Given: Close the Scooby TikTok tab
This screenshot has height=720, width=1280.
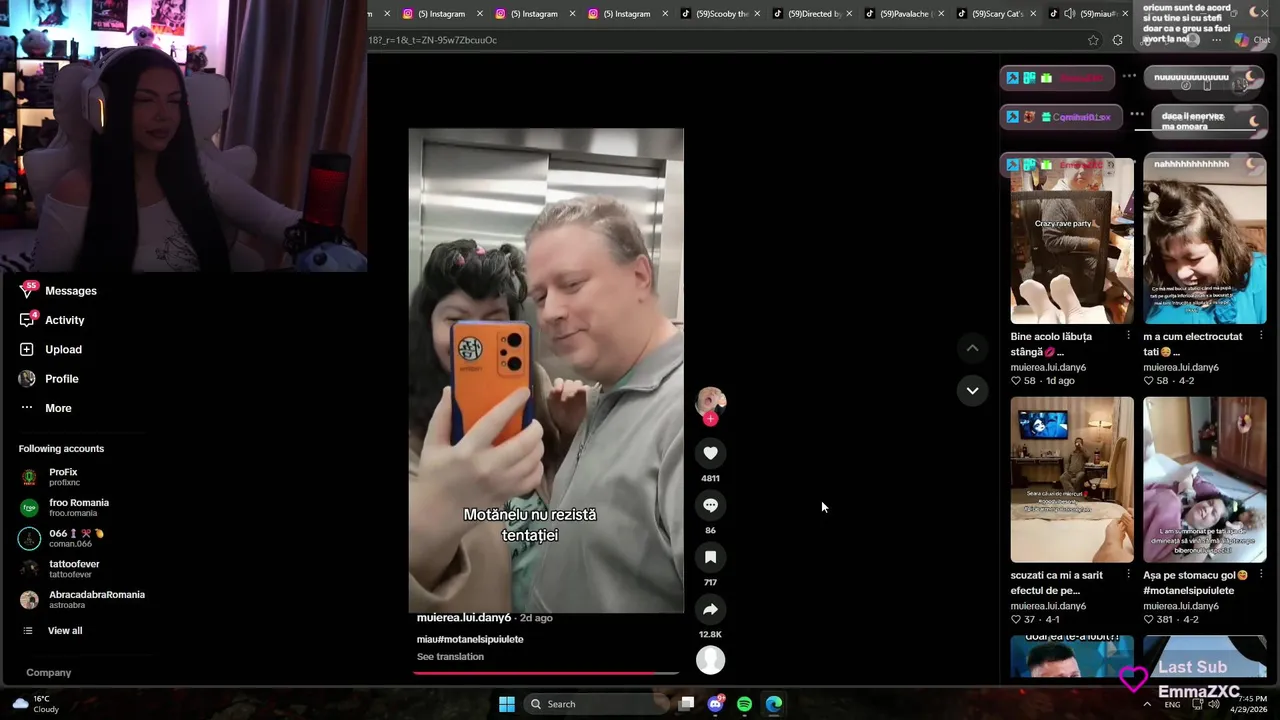Looking at the screenshot, I should pyautogui.click(x=757, y=14).
